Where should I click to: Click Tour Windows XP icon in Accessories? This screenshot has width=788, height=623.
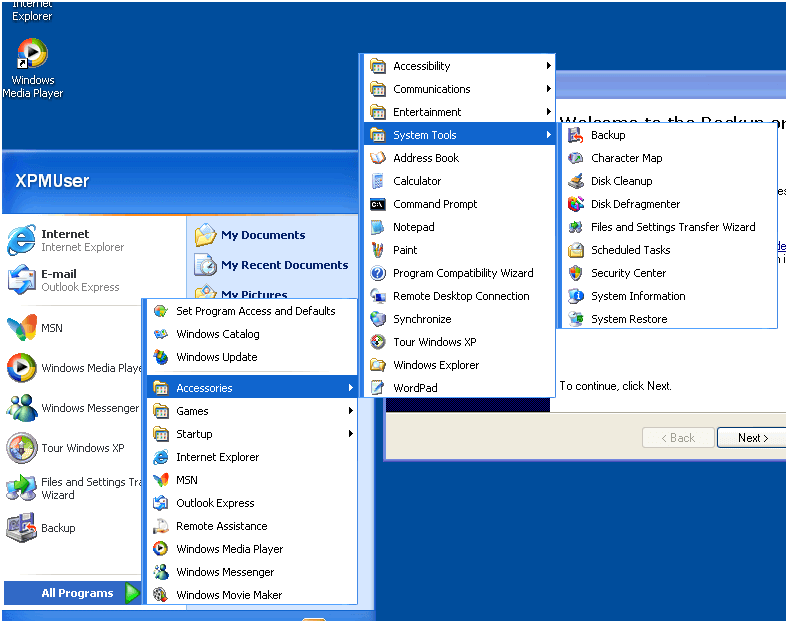[378, 342]
